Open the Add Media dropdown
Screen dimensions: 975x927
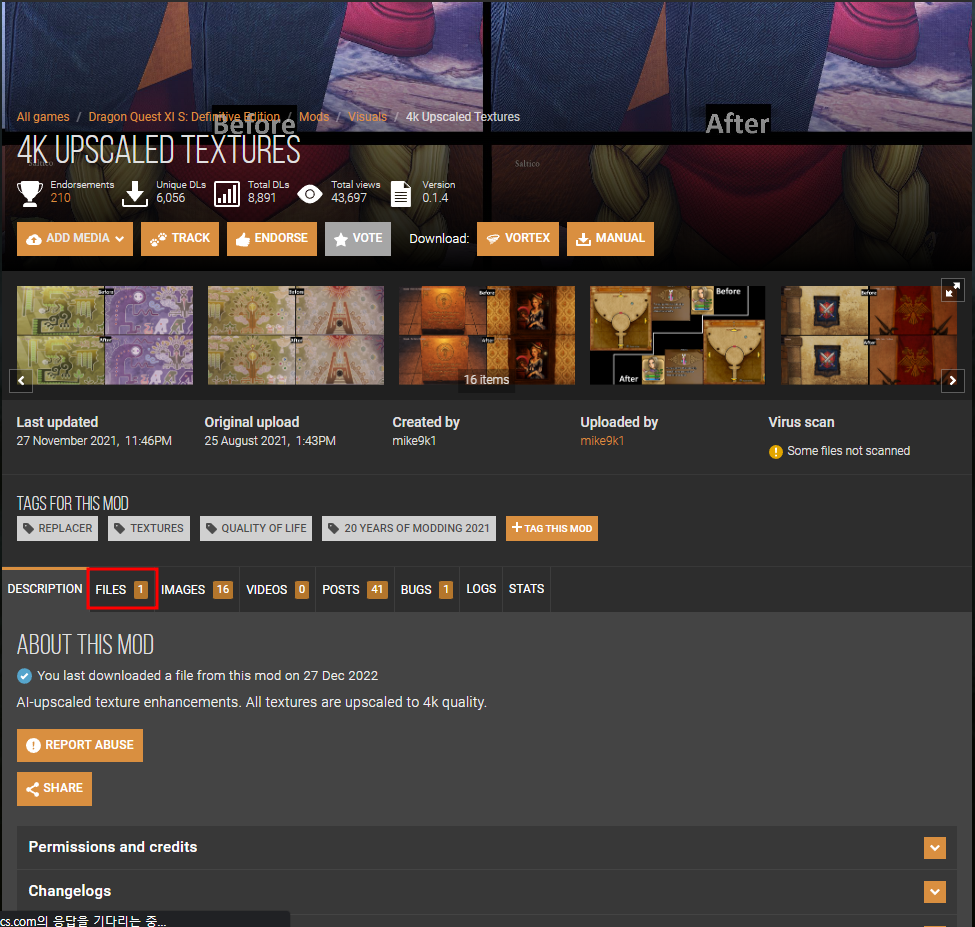pyautogui.click(x=75, y=239)
